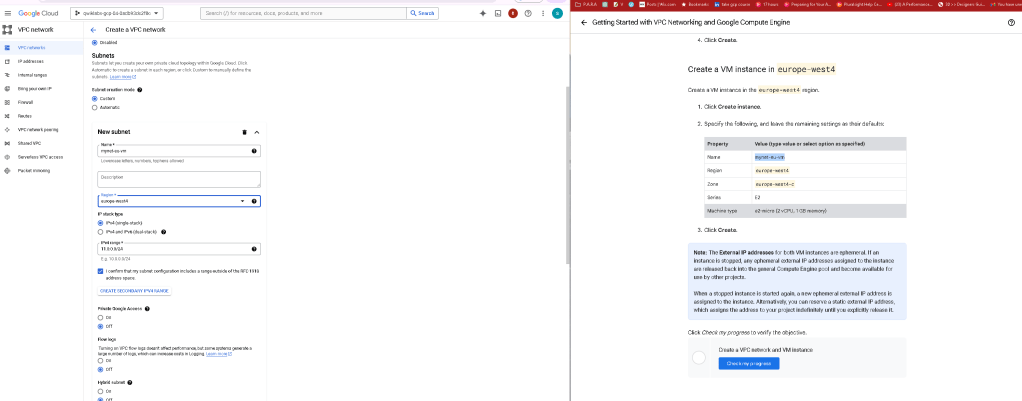
Task: Click the VPC network product icon in sidebar header
Action: coord(7,29)
